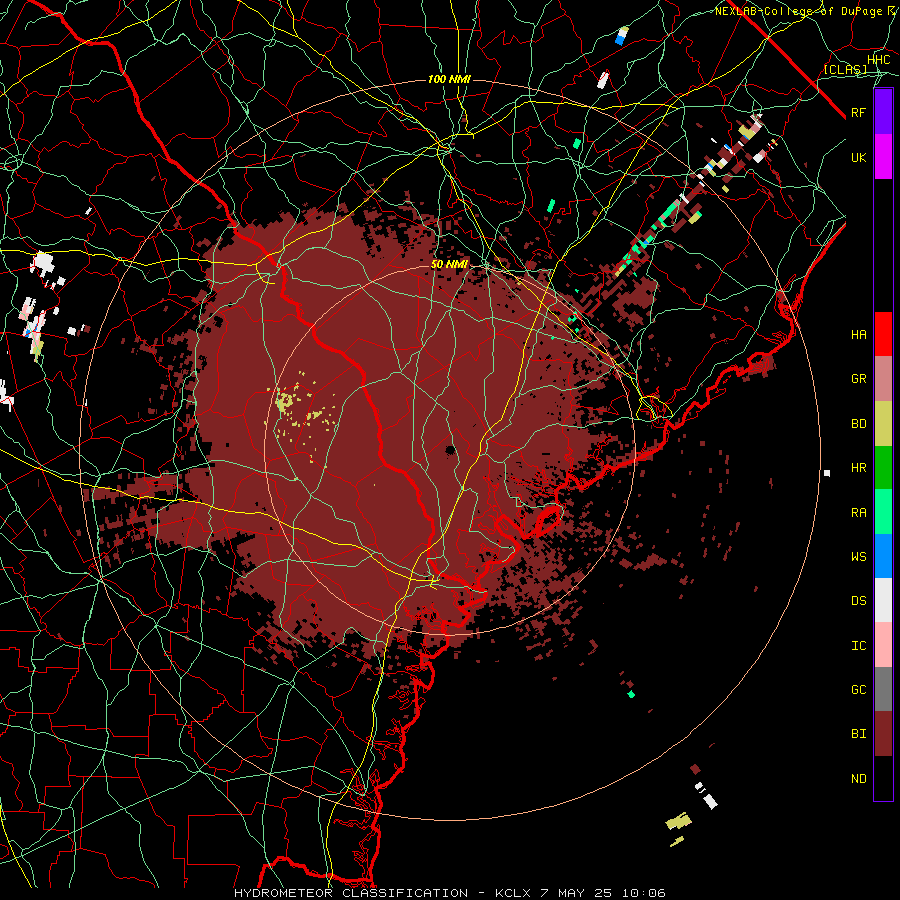Click the KCLX radar site identifier

514,893
